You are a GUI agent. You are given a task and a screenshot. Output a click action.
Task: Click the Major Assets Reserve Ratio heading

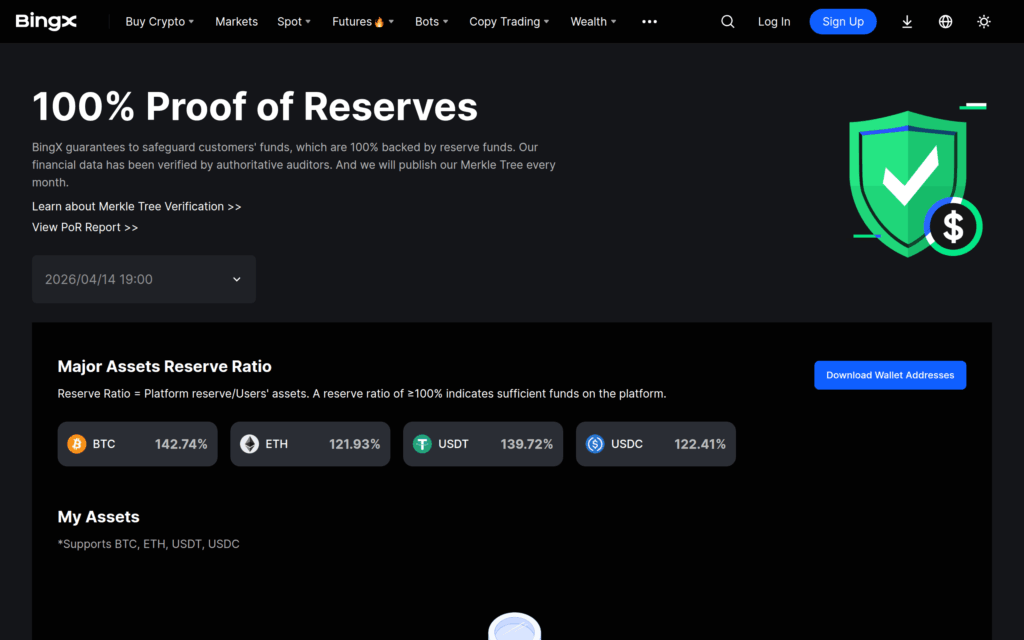[x=165, y=366]
